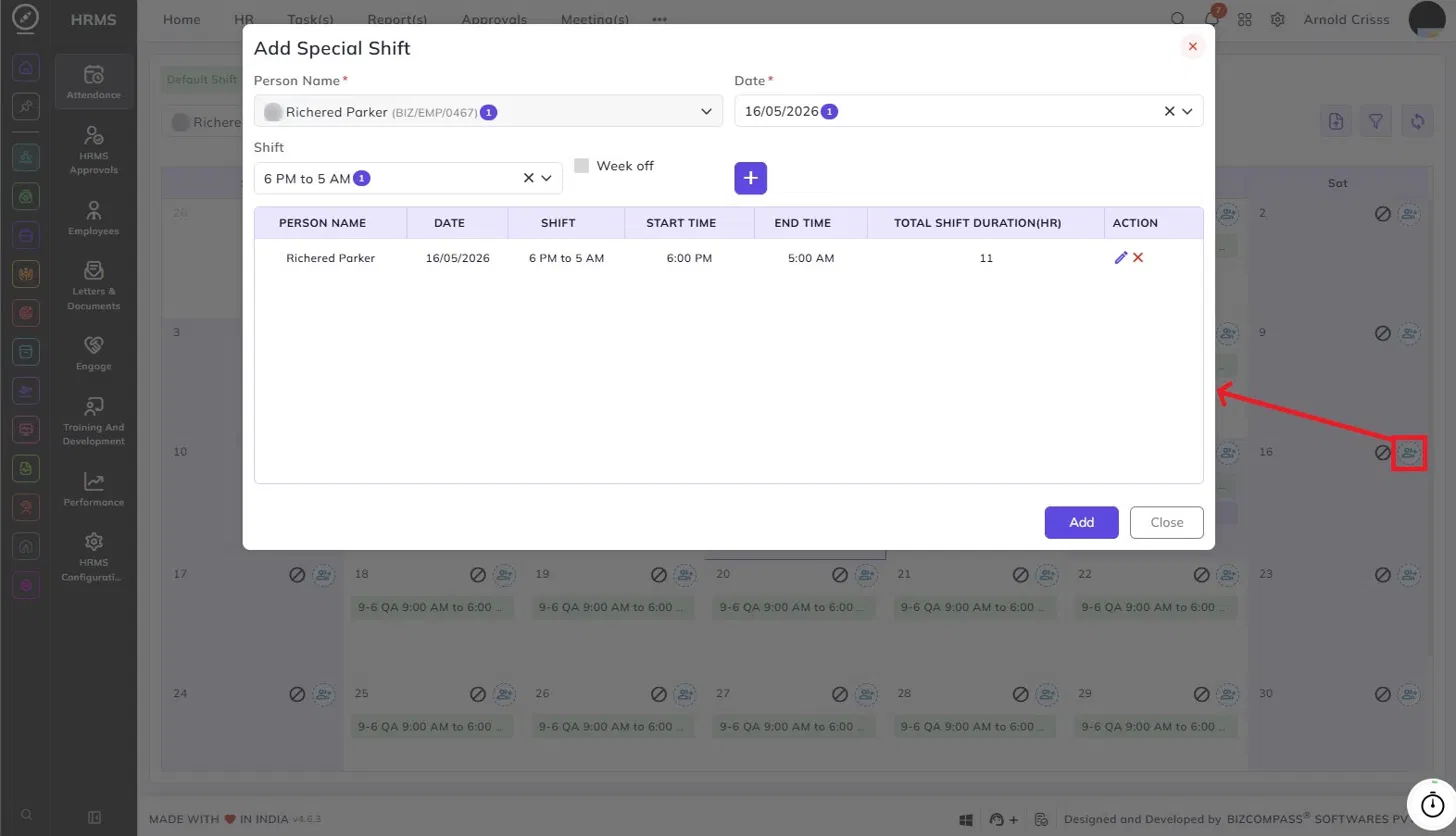The width and height of the screenshot is (1456, 836).
Task: Click the home icon in left rail
Action: click(x=27, y=68)
